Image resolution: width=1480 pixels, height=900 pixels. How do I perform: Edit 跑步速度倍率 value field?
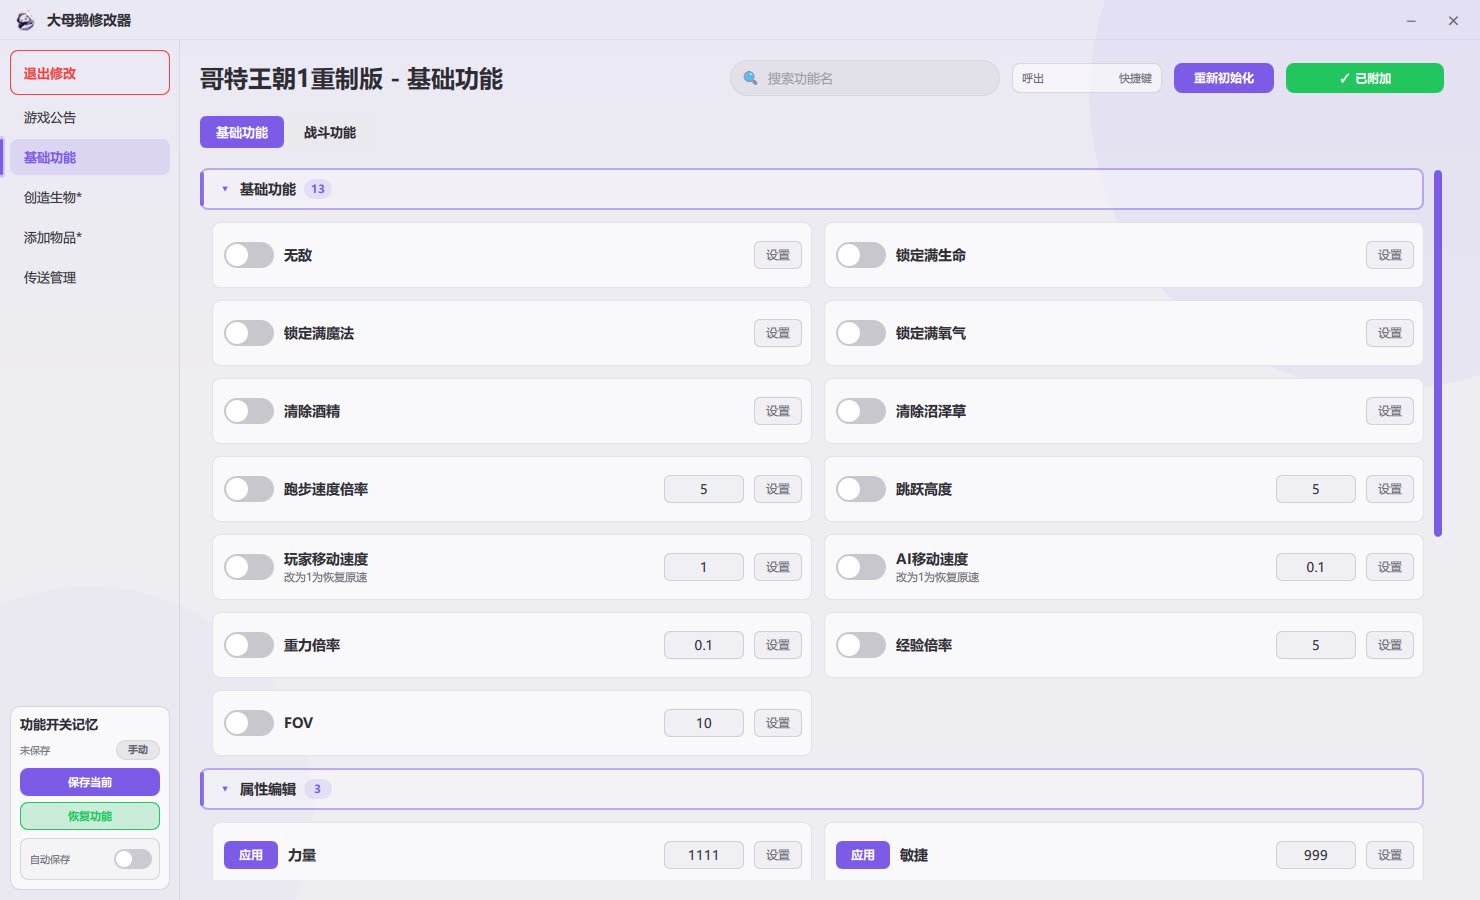pos(704,489)
